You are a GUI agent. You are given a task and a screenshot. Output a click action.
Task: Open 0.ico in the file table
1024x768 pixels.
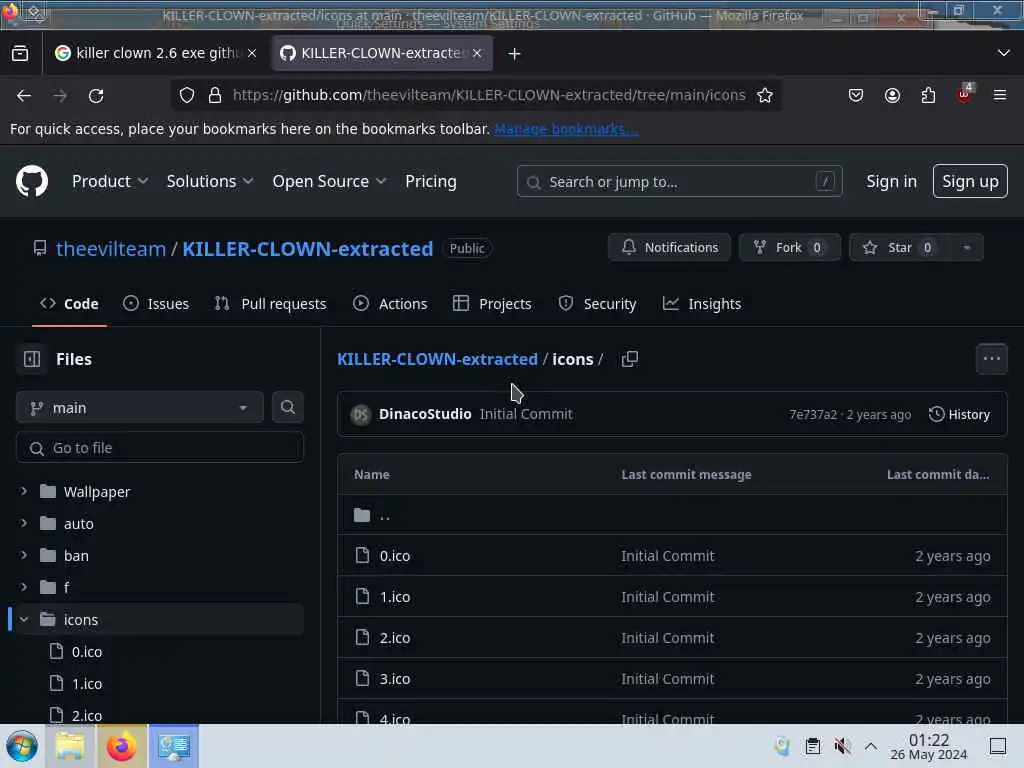[395, 556]
